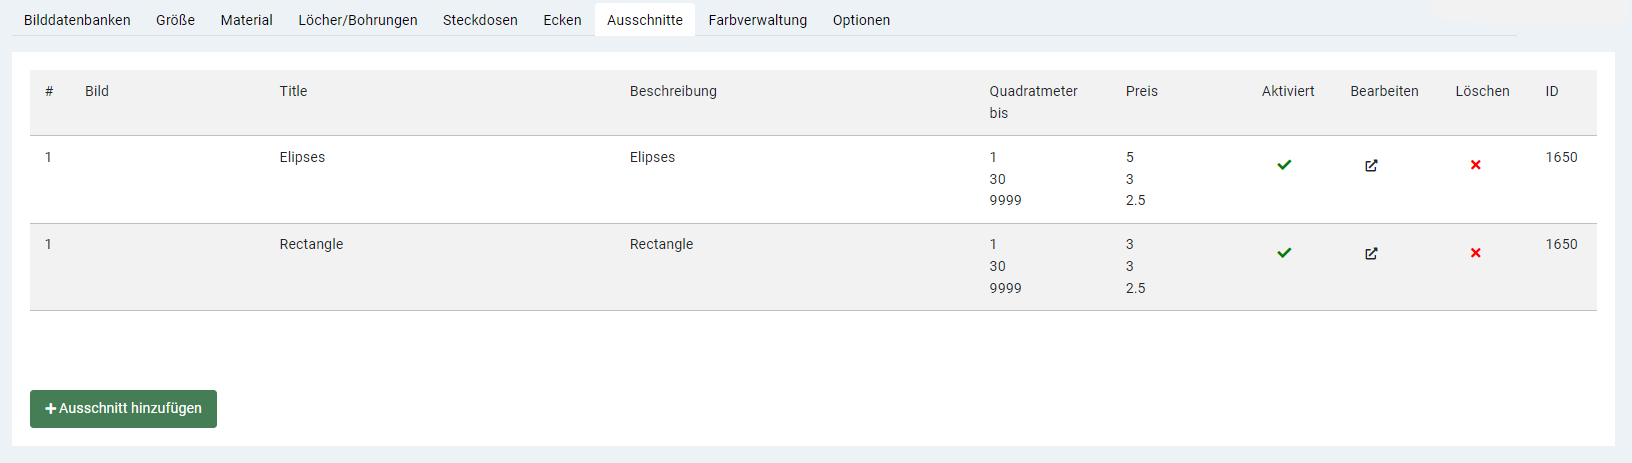Viewport: 1632px width, 463px height.
Task: Click the Quadratmeter bis column header
Action: click(1033, 102)
